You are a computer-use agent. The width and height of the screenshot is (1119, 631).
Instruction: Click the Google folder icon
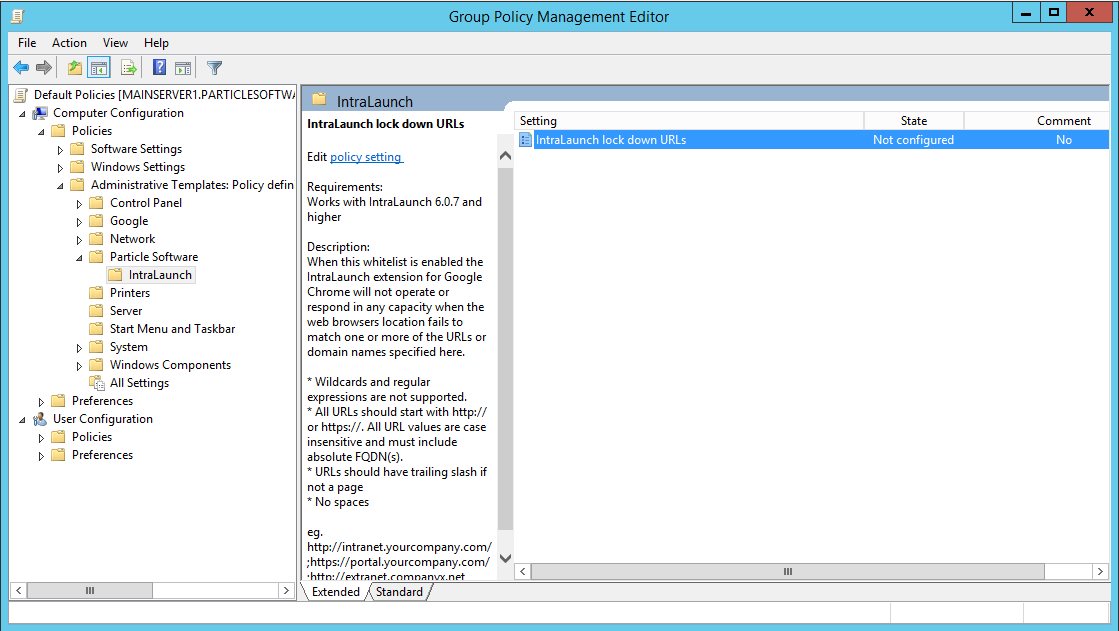pos(96,221)
